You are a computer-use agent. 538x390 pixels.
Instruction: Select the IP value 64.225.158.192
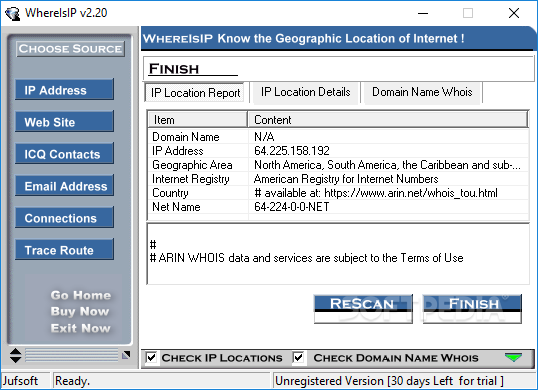292,151
